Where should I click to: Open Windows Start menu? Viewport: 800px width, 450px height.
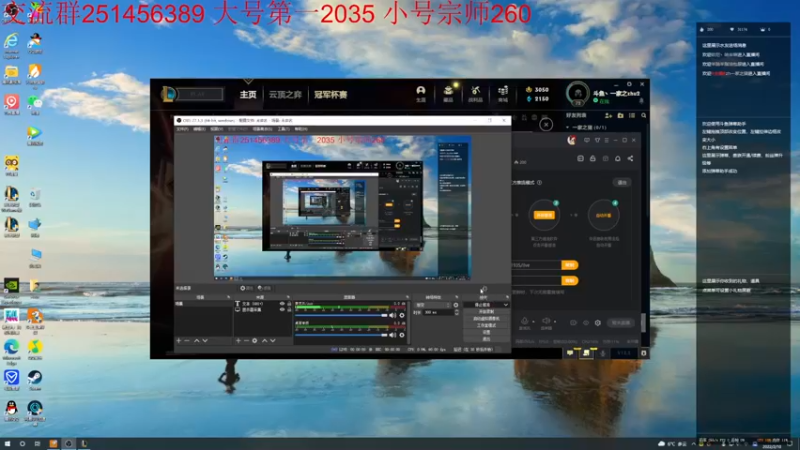click(7, 443)
